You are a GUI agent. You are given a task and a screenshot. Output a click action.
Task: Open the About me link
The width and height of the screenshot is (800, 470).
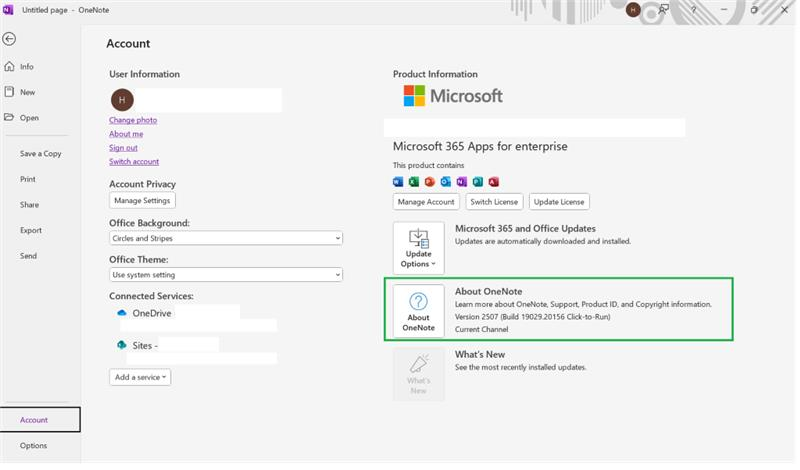126,134
